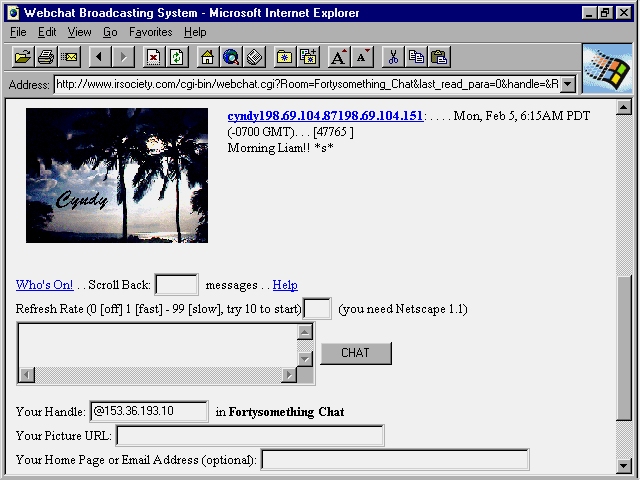Click the page's vertical scrollbar down arrow
640x480 pixels.
point(625,465)
